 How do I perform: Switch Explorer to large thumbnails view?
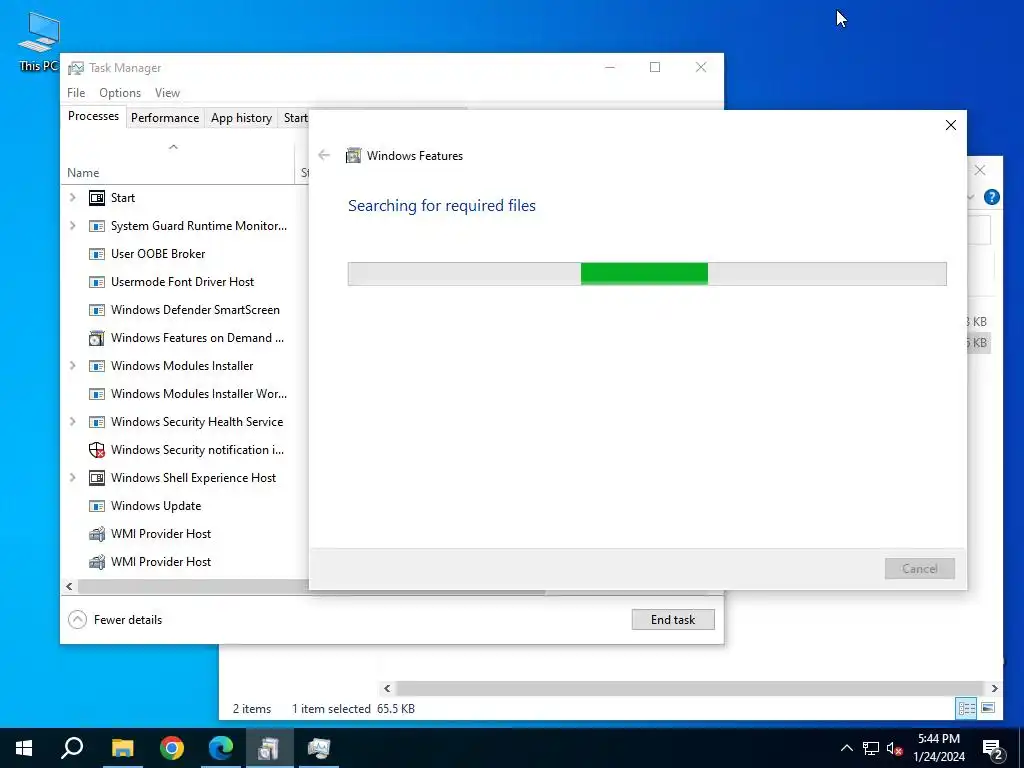click(x=988, y=708)
